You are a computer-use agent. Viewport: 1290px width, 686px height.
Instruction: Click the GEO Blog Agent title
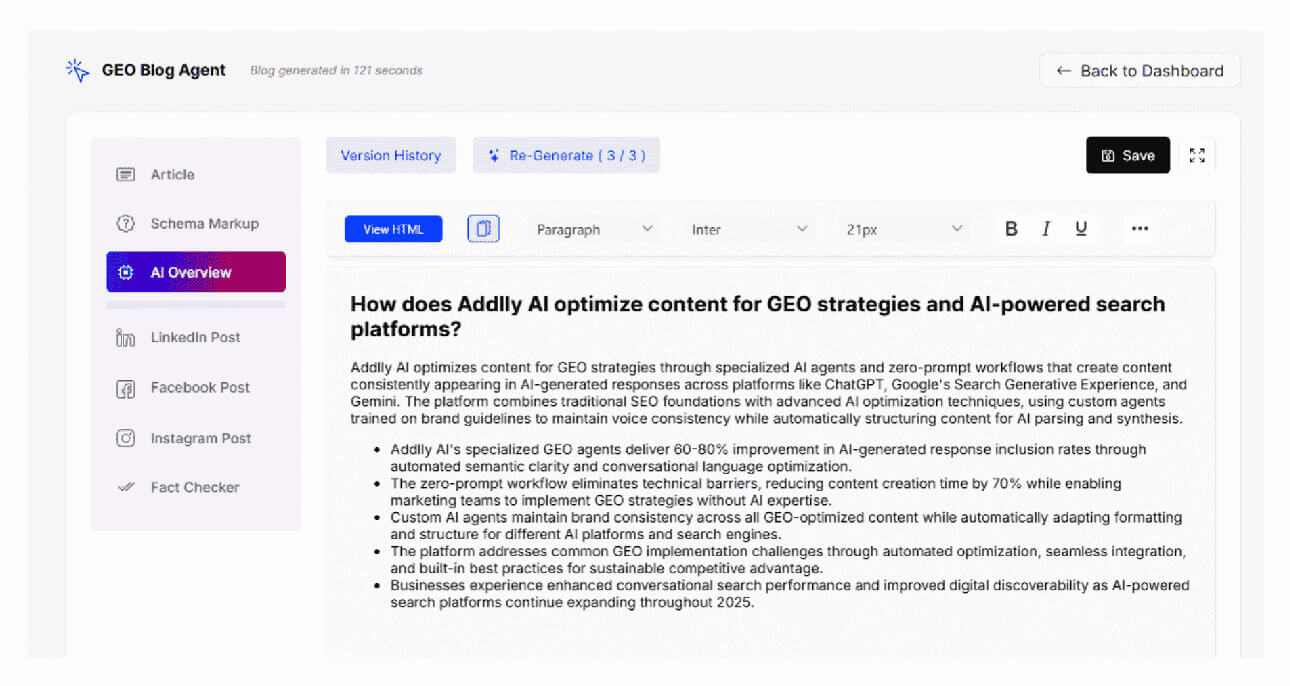pos(164,70)
